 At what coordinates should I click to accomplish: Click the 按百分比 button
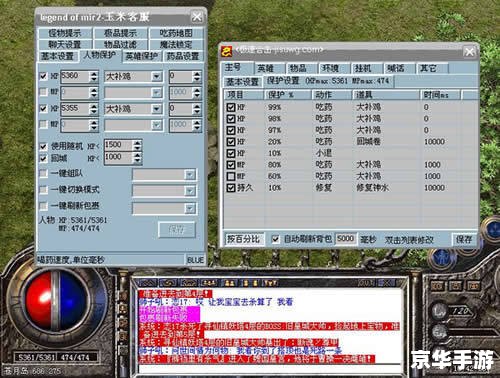tap(244, 239)
